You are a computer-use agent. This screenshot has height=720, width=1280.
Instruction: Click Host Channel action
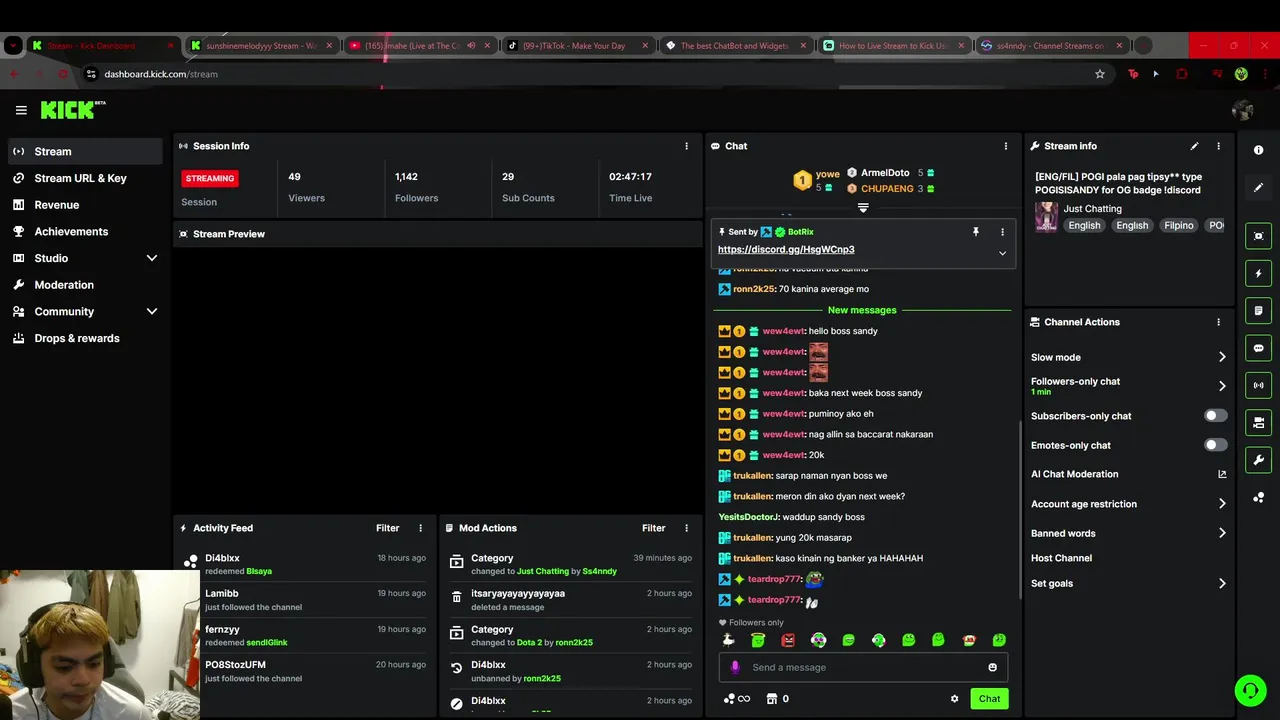tap(1061, 558)
